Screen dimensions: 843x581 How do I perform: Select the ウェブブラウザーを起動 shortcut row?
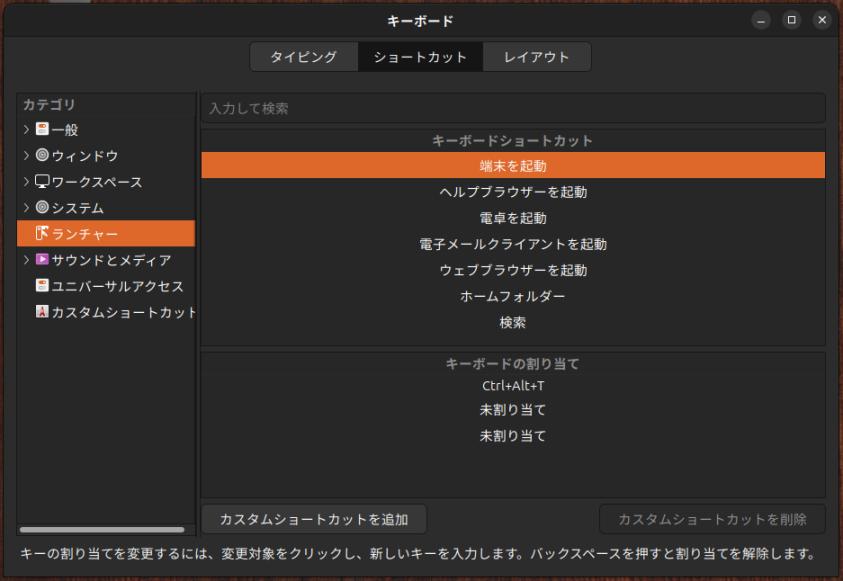tap(513, 270)
